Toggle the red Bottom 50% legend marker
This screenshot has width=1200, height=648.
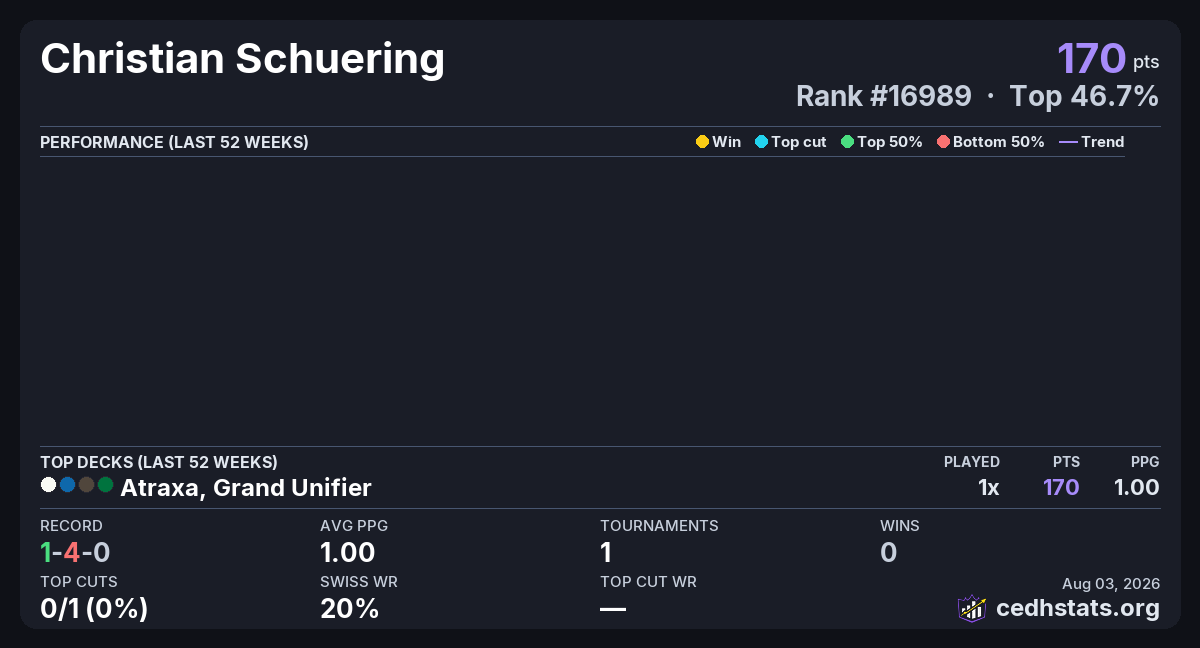(x=943, y=142)
